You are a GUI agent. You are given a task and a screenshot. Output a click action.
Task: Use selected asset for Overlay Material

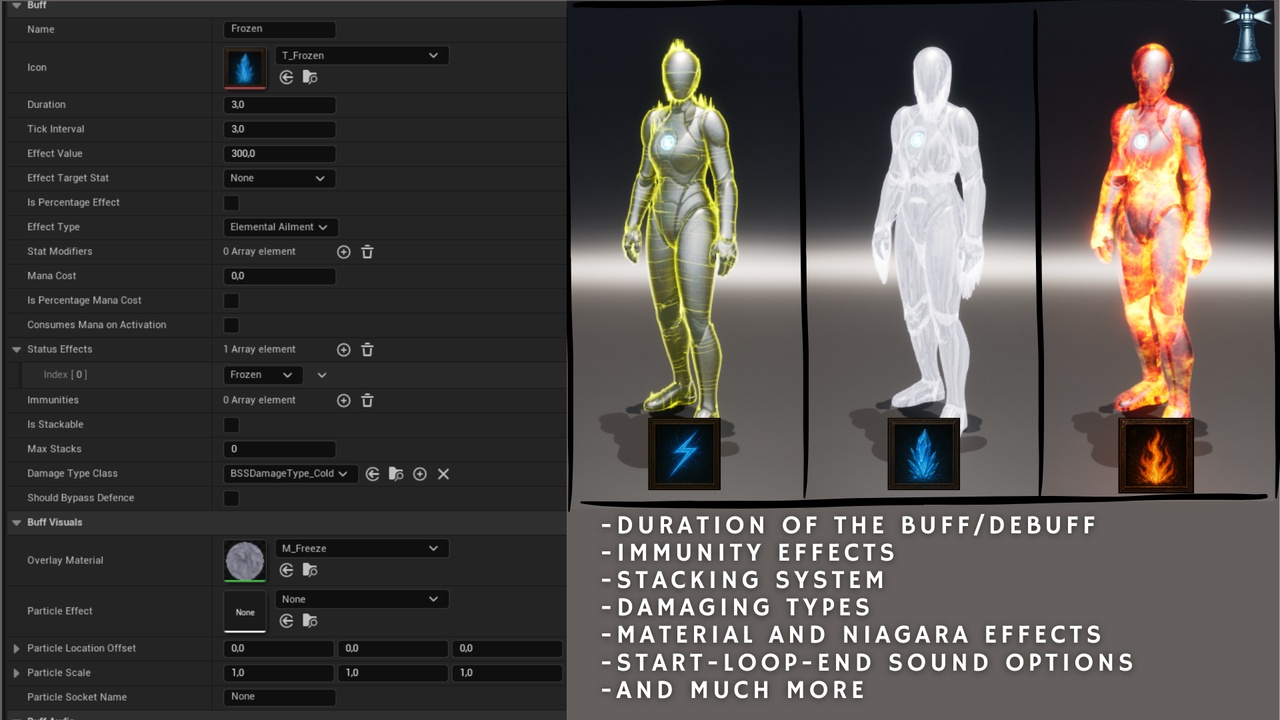[x=286, y=570]
